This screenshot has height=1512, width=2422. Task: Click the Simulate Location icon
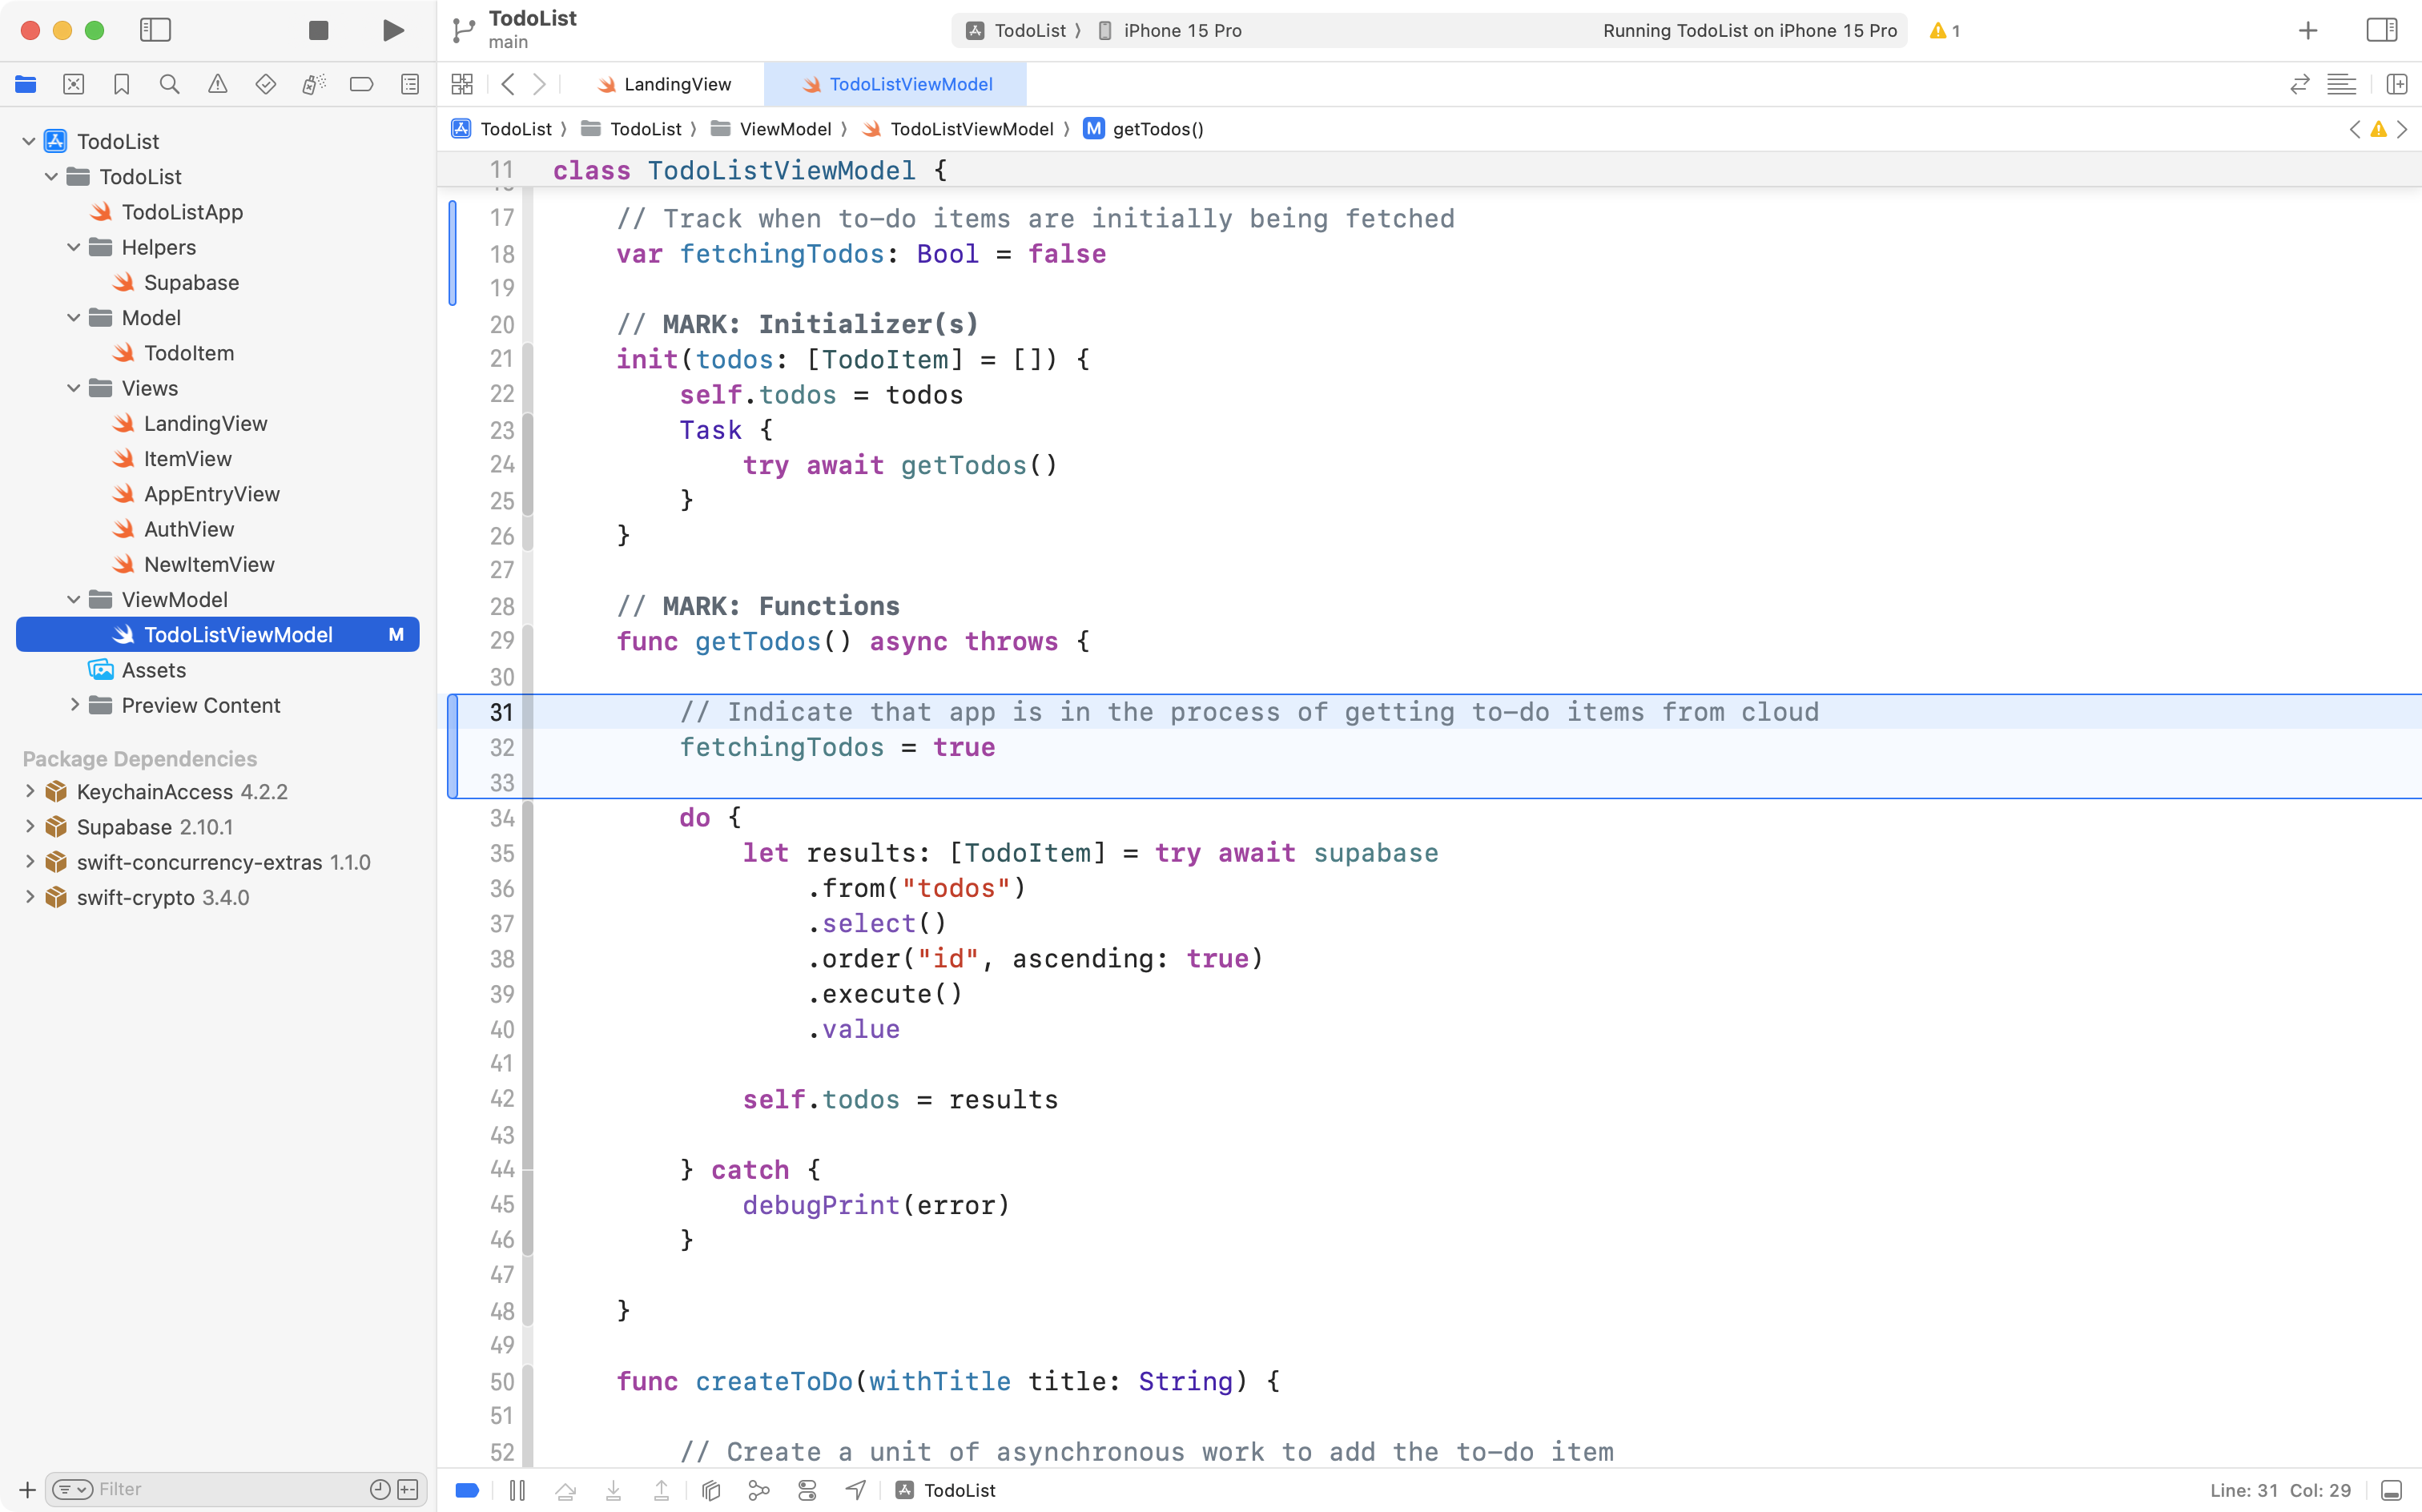pyautogui.click(x=855, y=1489)
